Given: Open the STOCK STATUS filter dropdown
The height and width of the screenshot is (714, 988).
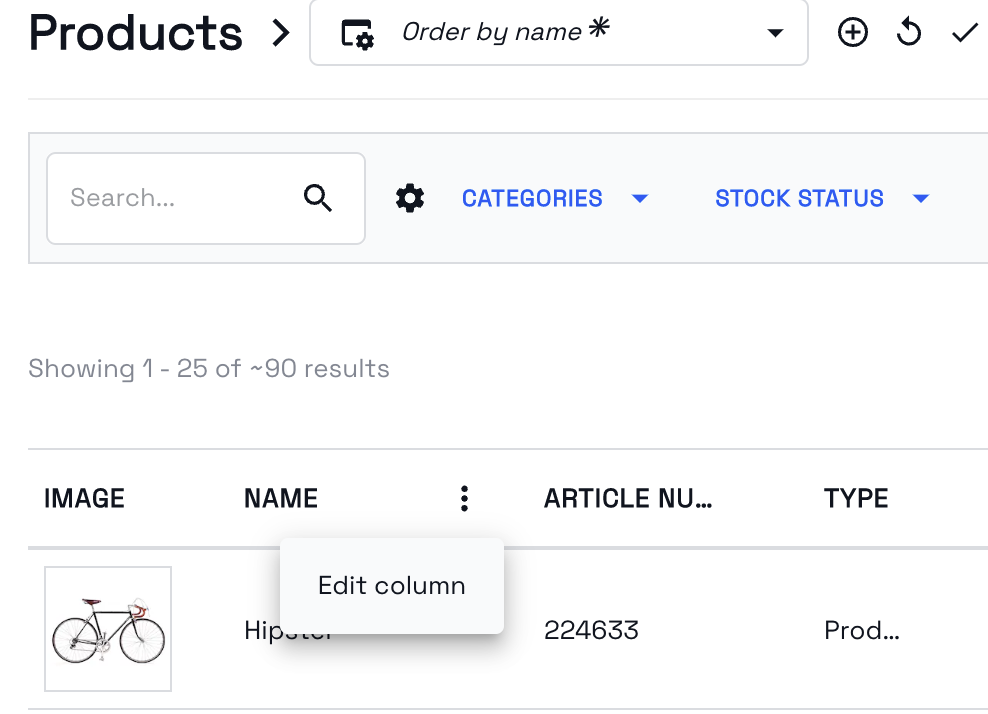Looking at the screenshot, I should pos(822,198).
